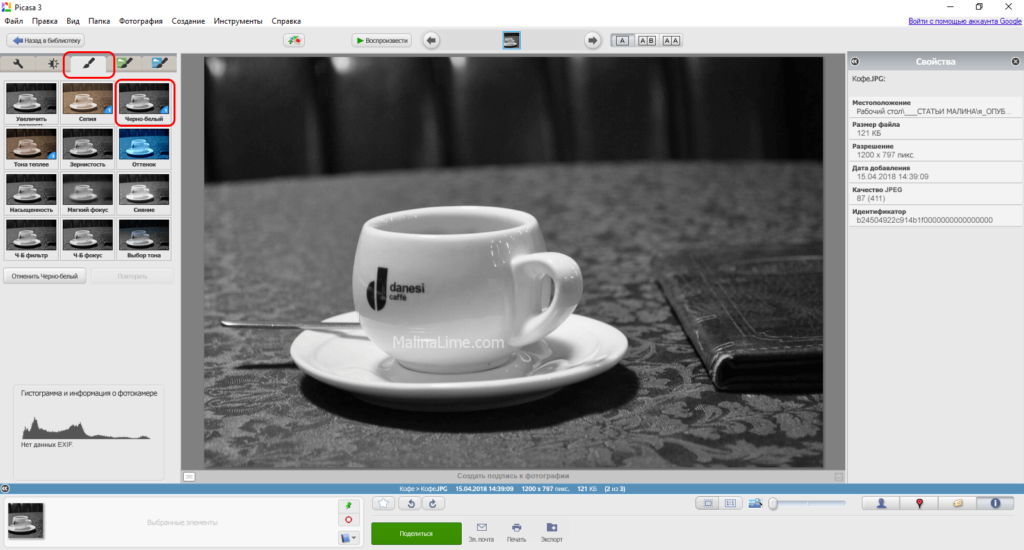This screenshot has height=550, width=1024.
Task: Apply the Soft Focus (Мягкий фокус) effect
Action: pyautogui.click(x=88, y=193)
